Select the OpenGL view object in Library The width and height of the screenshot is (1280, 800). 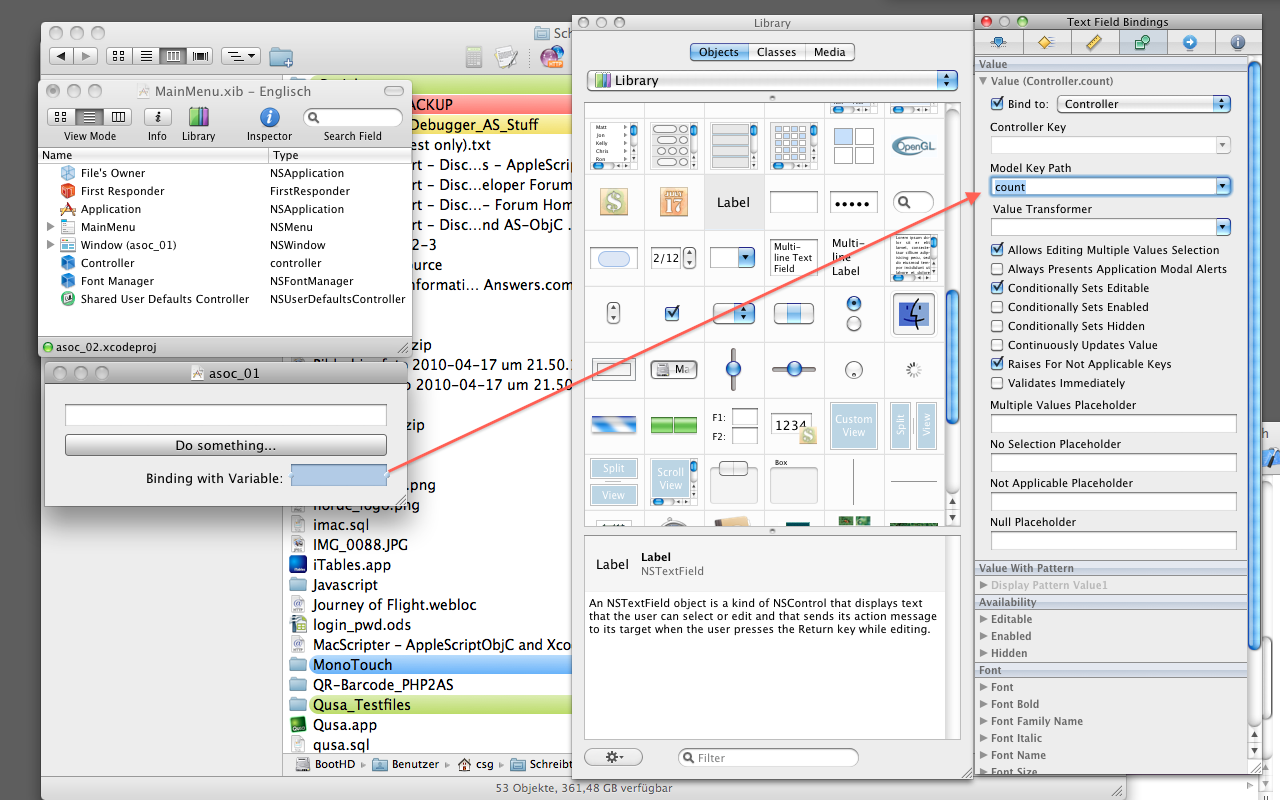click(912, 144)
